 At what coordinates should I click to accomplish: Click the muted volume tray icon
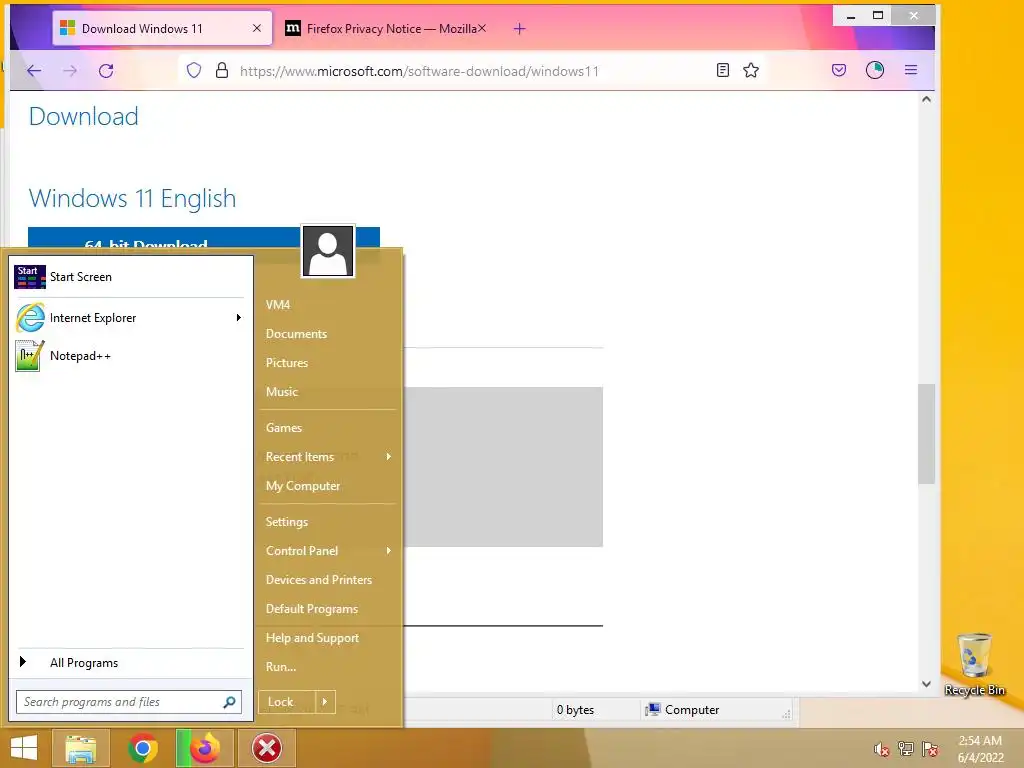(881, 749)
